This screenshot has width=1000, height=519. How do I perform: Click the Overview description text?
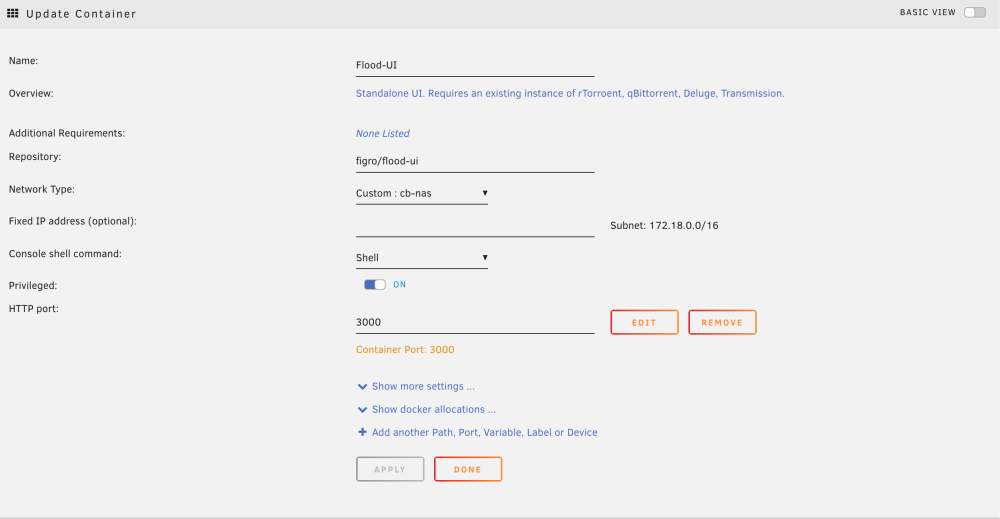coord(570,93)
